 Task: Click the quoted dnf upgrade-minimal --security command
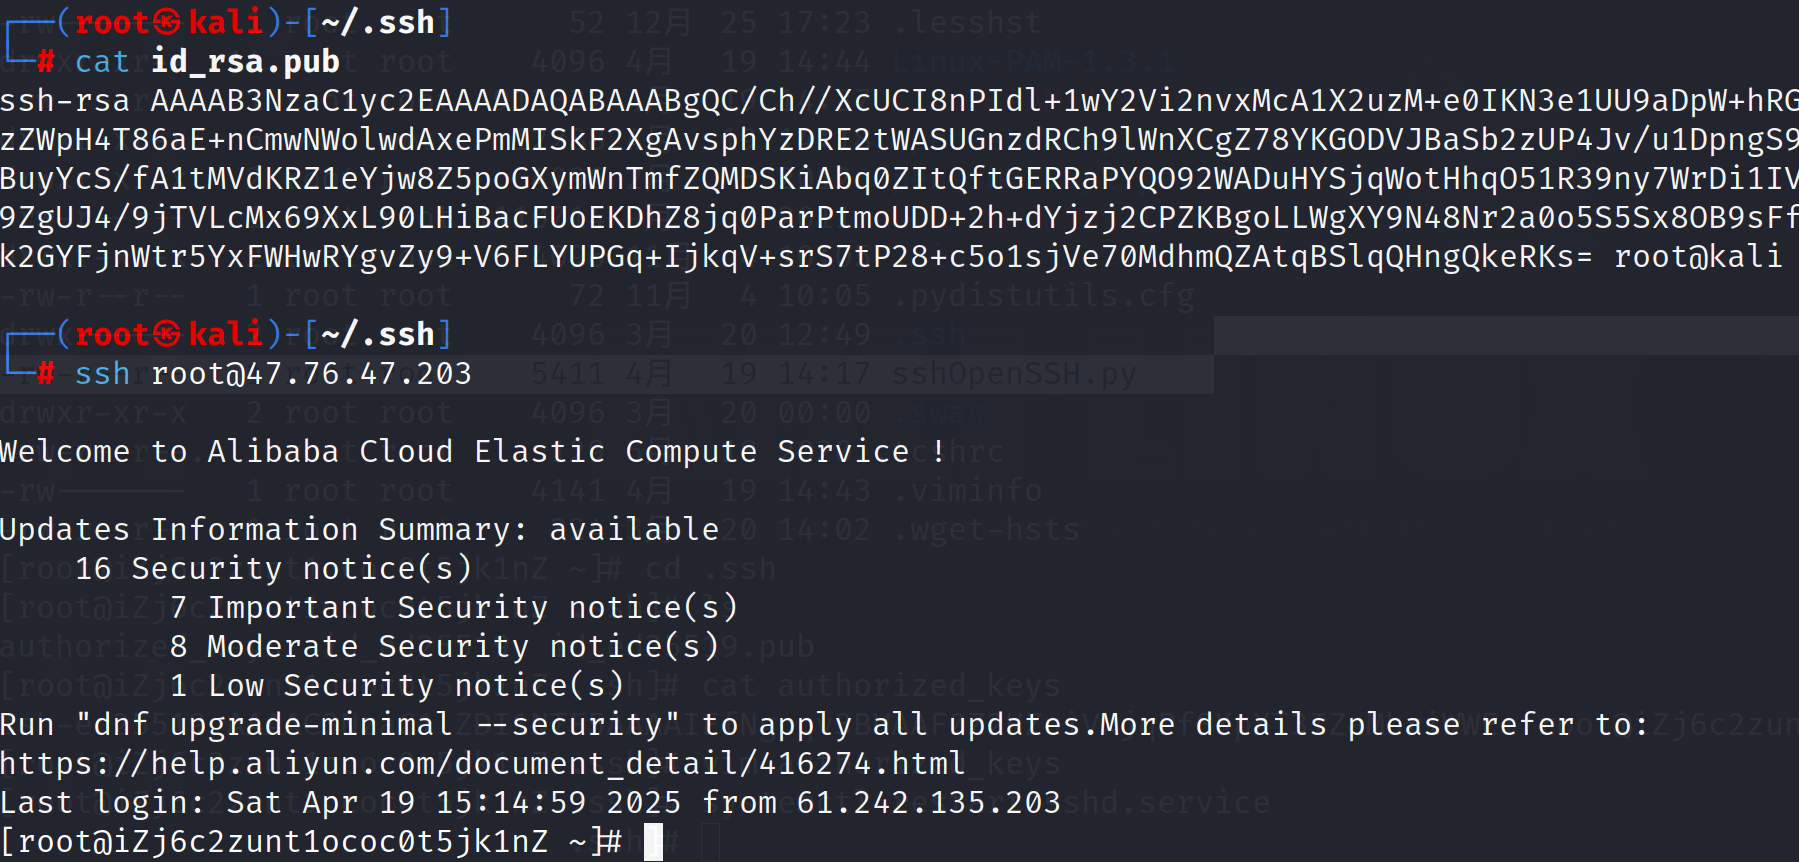pos(378,725)
